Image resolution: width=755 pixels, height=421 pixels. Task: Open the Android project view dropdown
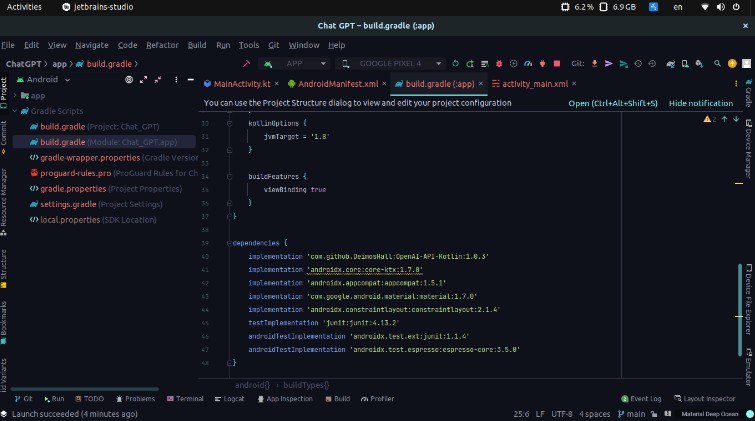click(x=44, y=79)
